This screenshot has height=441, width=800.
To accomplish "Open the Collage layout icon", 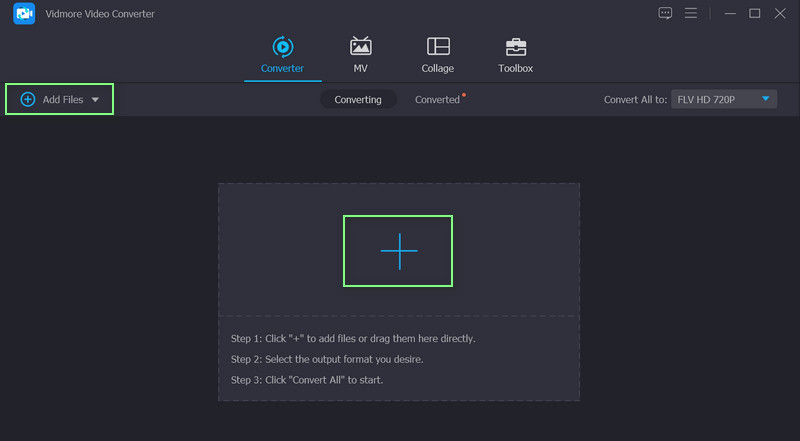I will click(438, 47).
